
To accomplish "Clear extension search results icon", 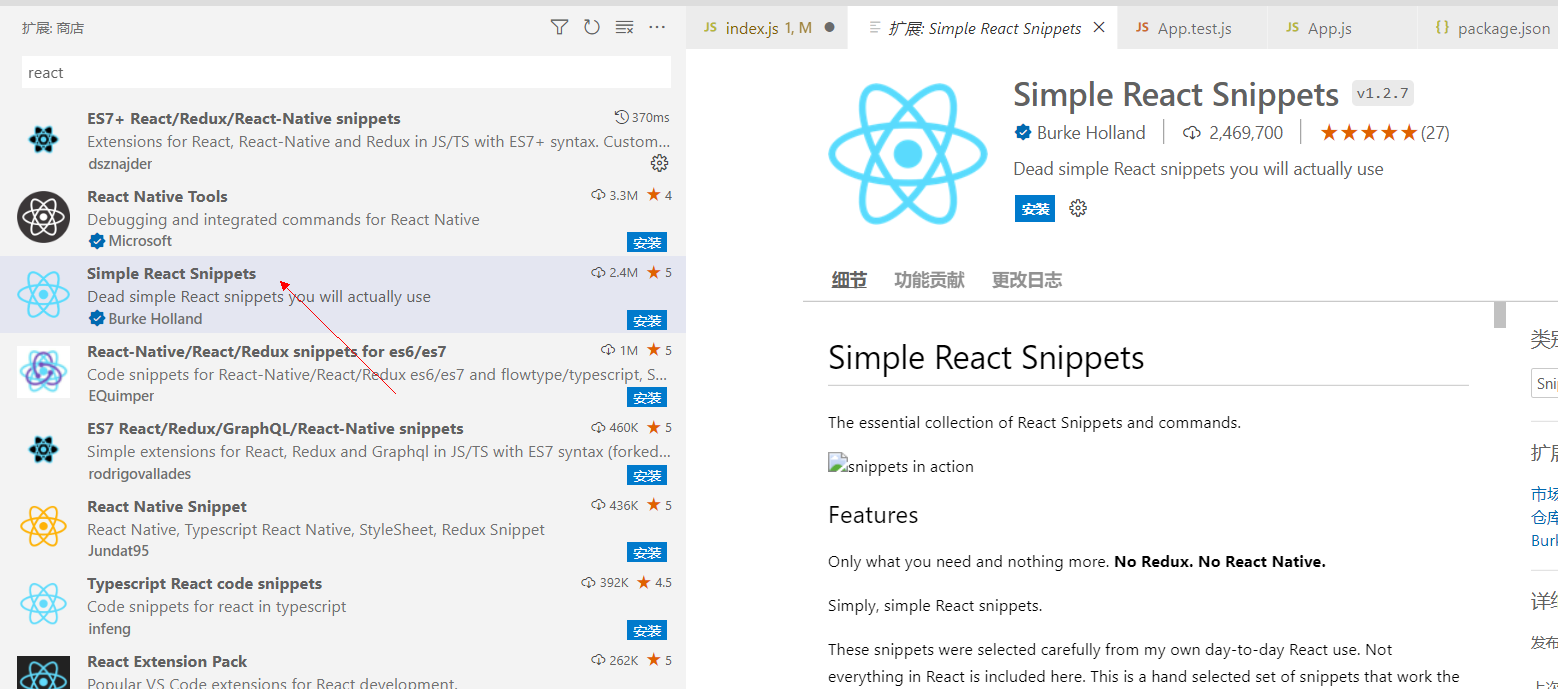I will [624, 27].
